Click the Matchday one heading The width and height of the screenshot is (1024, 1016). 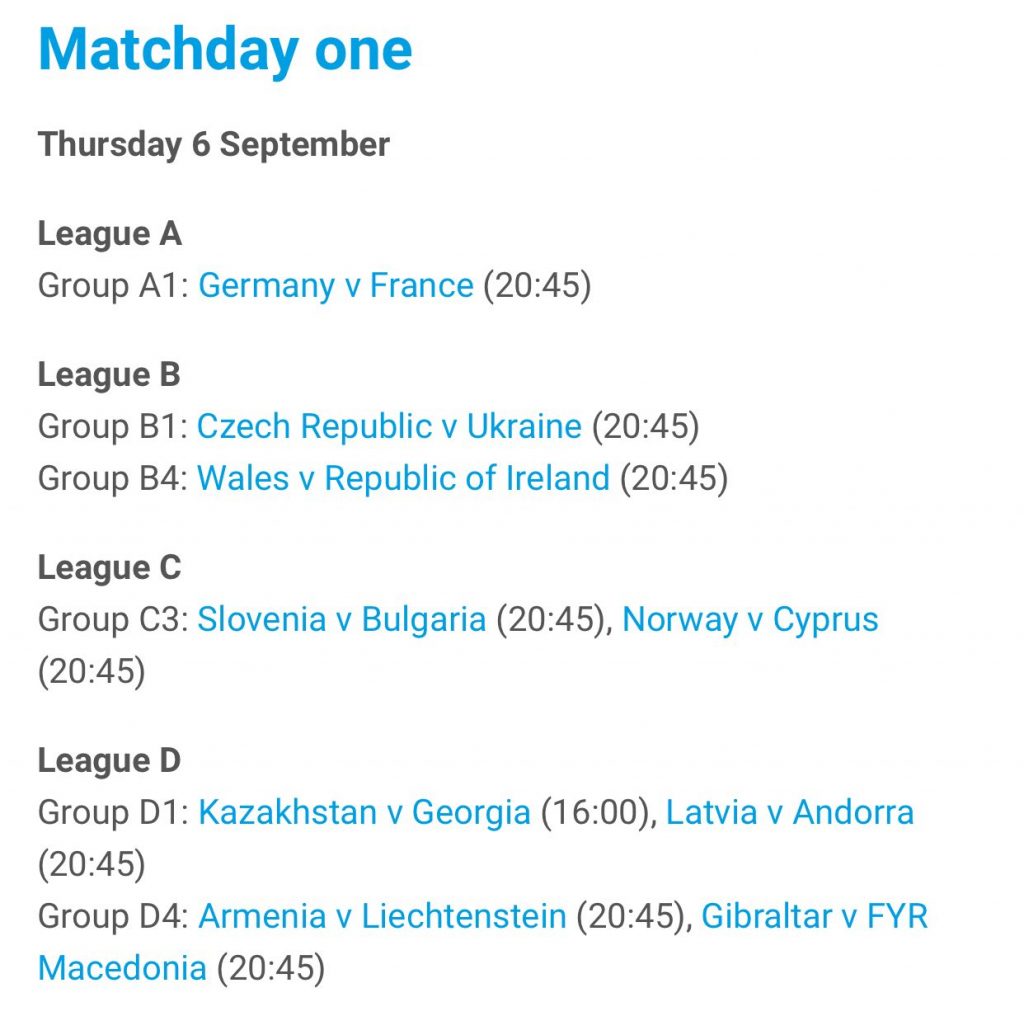click(x=225, y=49)
